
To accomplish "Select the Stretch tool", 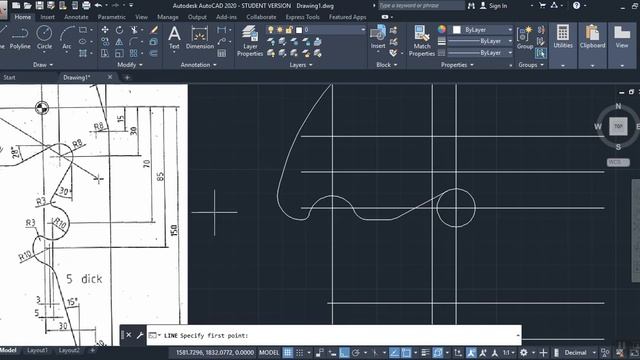I will (x=105, y=53).
